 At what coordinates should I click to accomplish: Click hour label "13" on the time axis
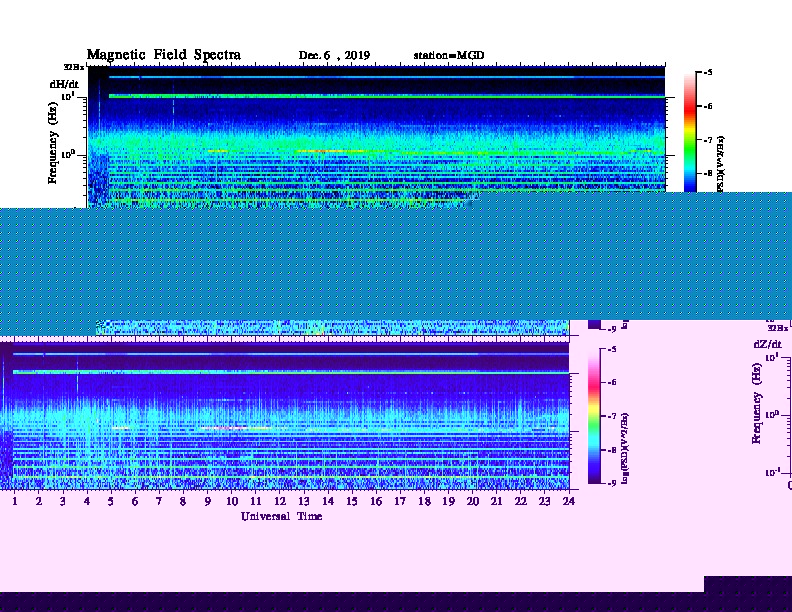304,501
